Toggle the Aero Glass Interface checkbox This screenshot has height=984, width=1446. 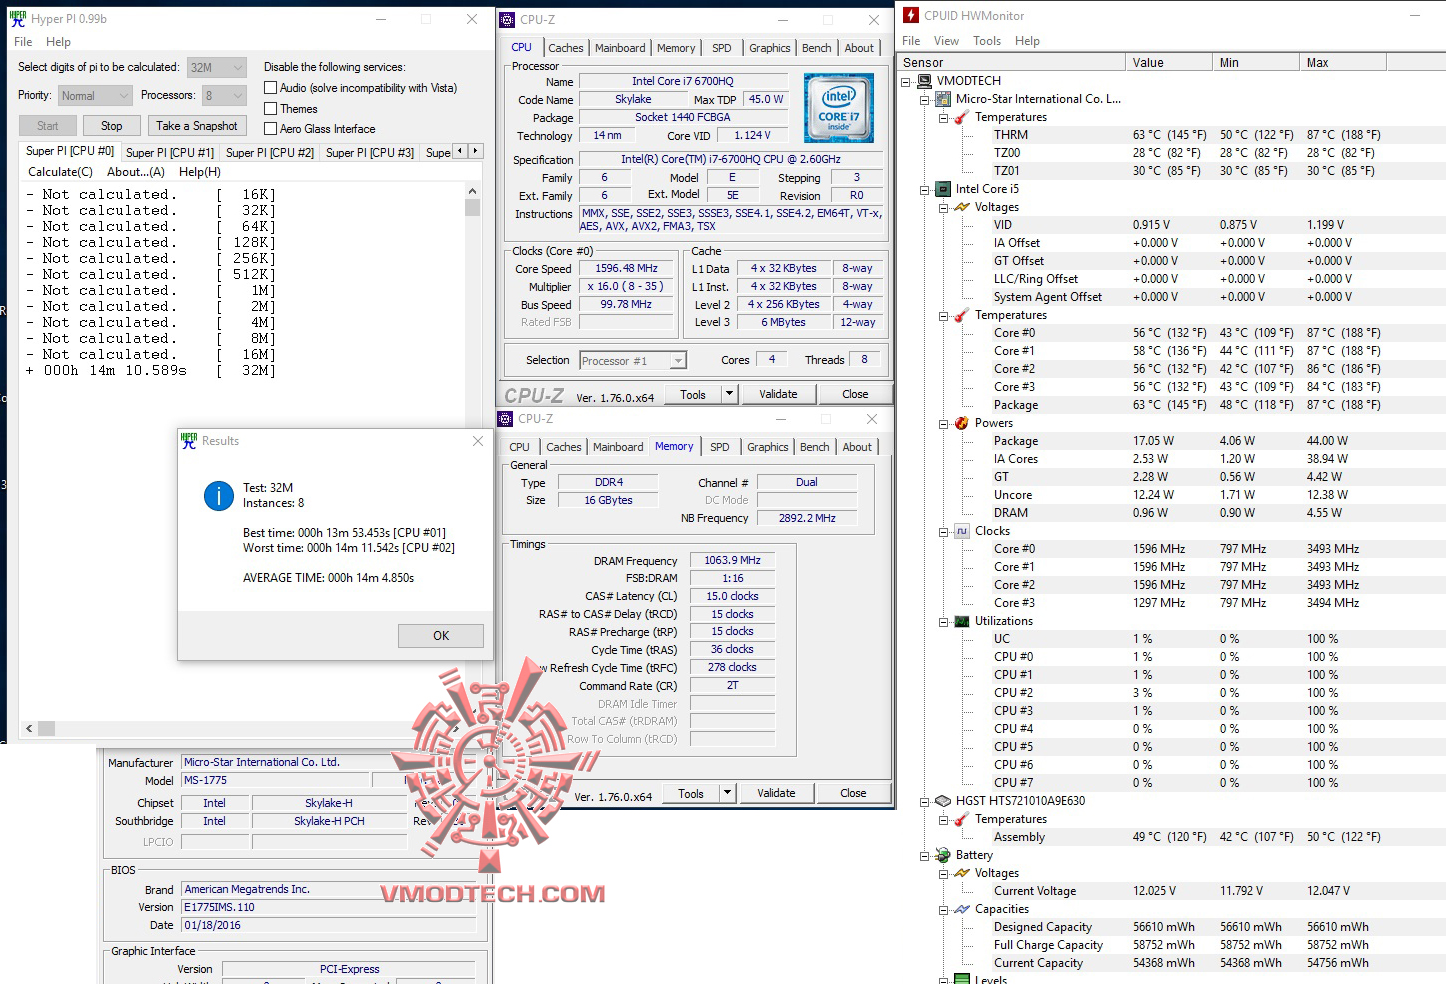pyautogui.click(x=270, y=128)
